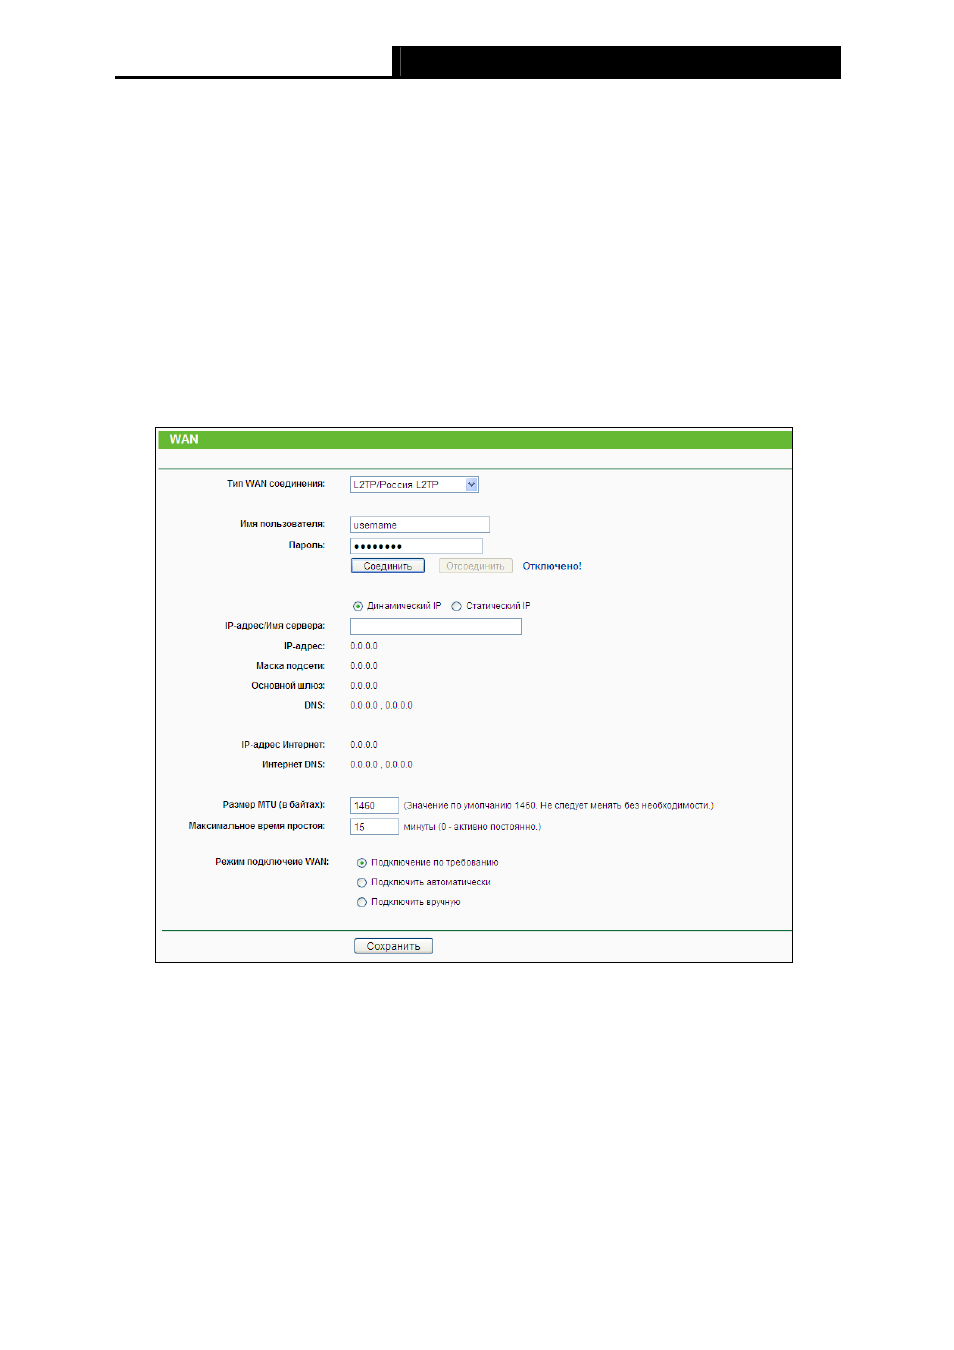Click the Максимальное время простоя field
The image size is (954, 1350).
tap(374, 827)
